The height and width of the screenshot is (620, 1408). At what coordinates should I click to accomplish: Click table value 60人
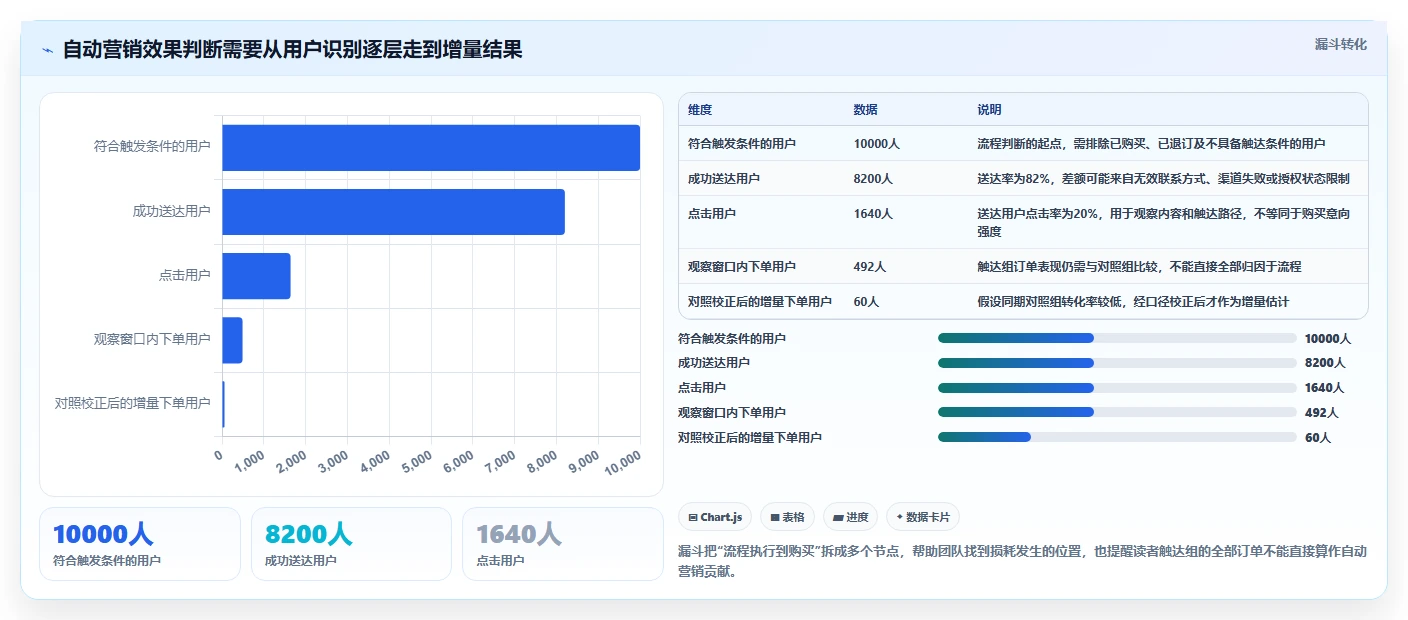866,302
